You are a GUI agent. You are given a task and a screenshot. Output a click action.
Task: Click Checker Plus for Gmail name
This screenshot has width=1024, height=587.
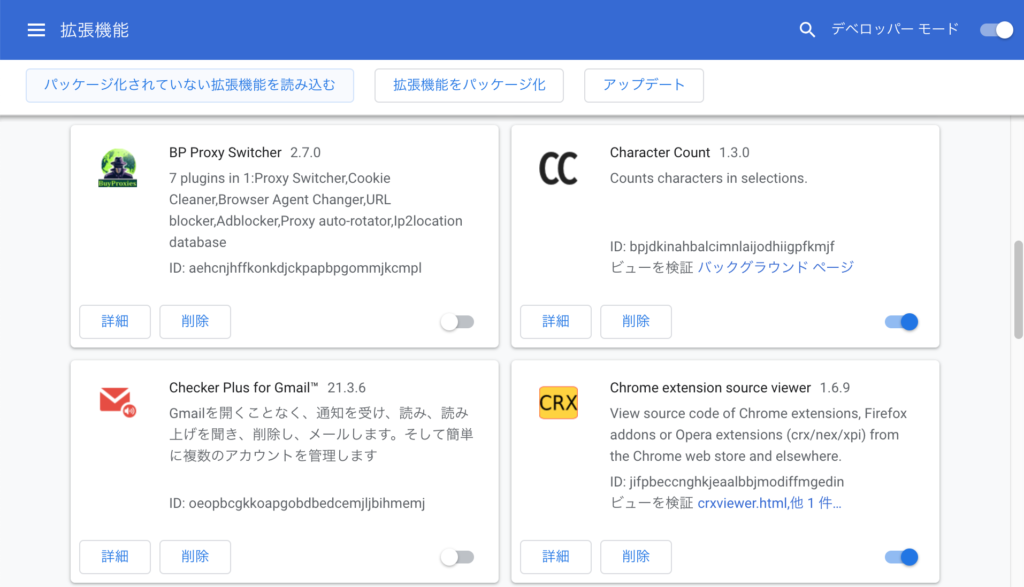[x=244, y=388]
